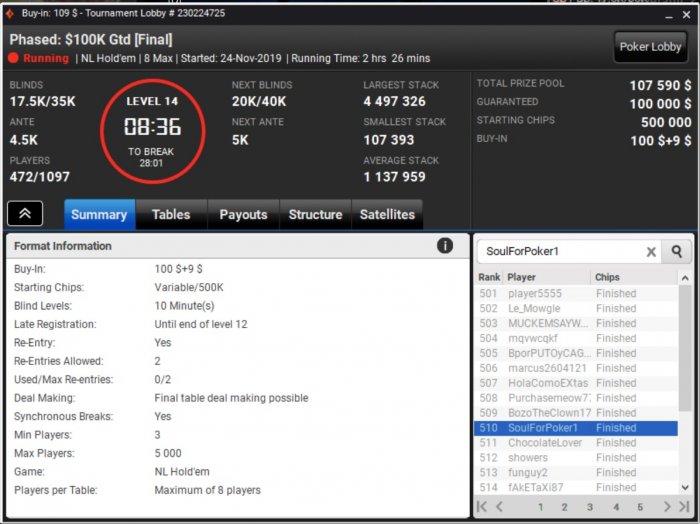Click the magnifier search button

(677, 252)
